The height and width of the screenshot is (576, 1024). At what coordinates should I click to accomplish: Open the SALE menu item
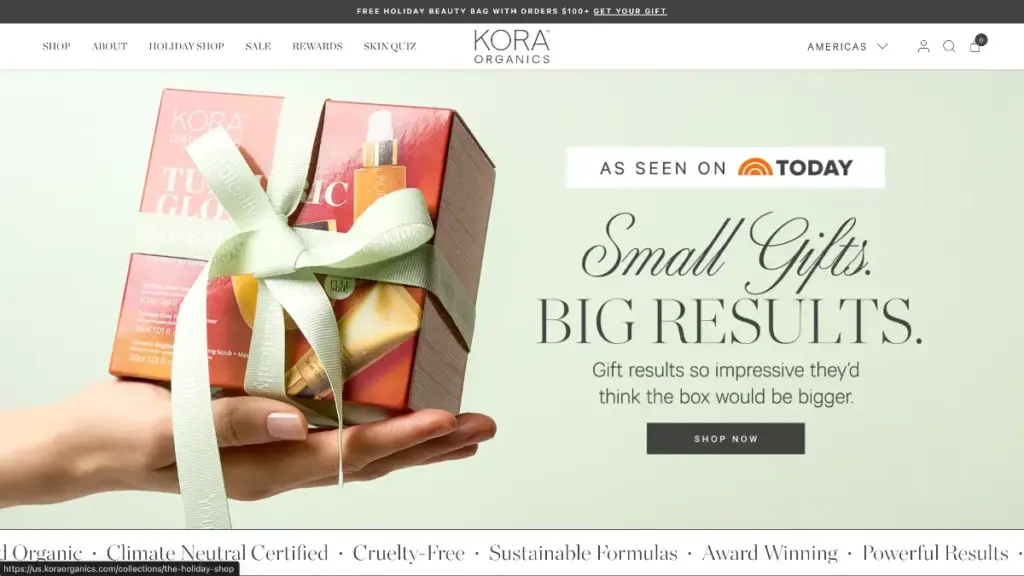(258, 46)
